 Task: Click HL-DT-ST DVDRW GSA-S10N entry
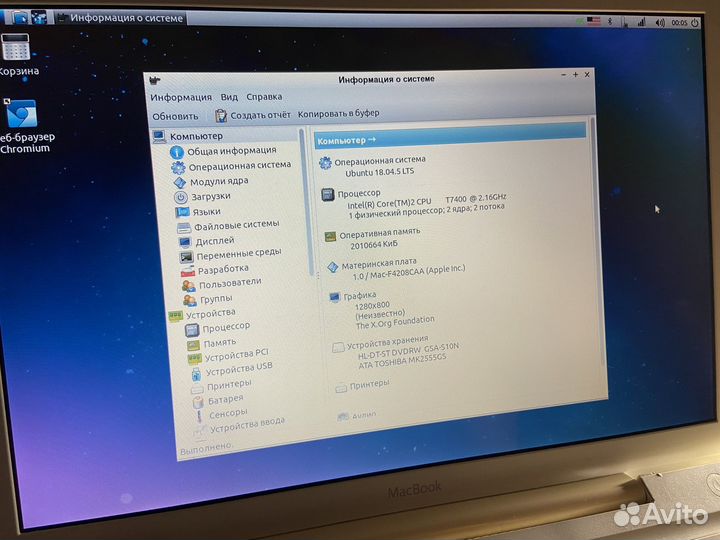tap(408, 351)
